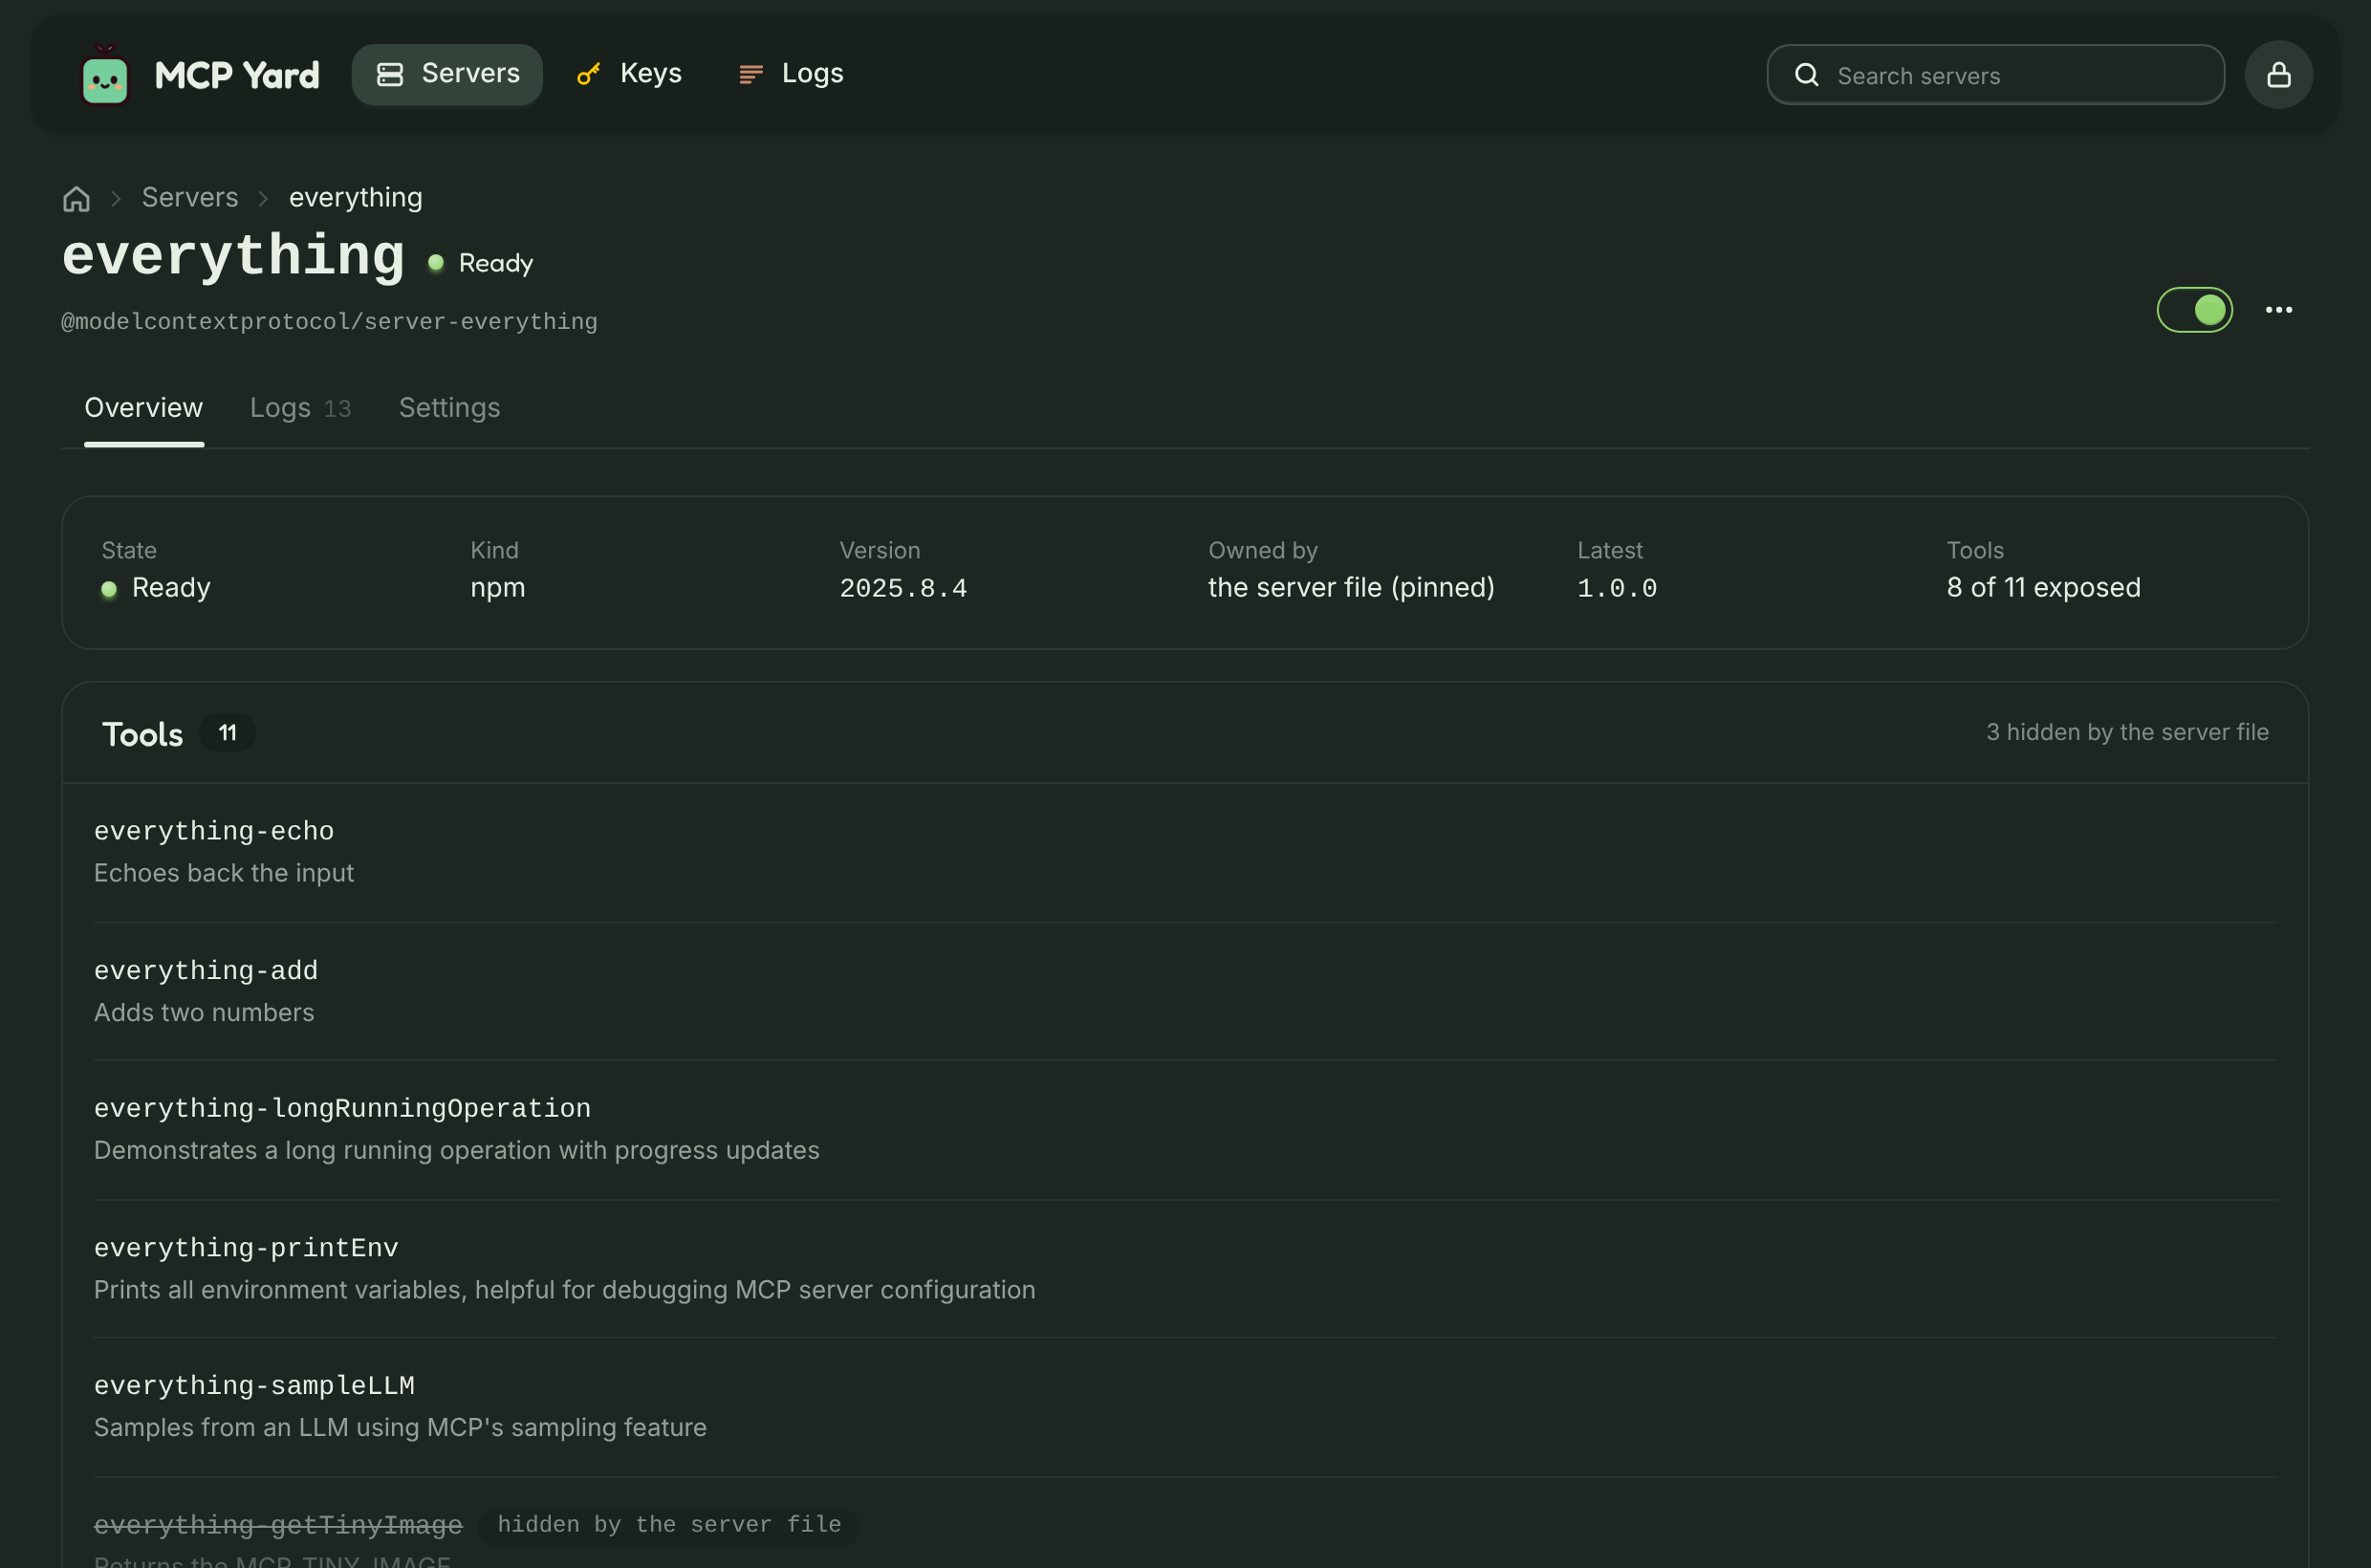Switch to the Logs 13 tab
The image size is (2371, 1568).
click(x=300, y=408)
